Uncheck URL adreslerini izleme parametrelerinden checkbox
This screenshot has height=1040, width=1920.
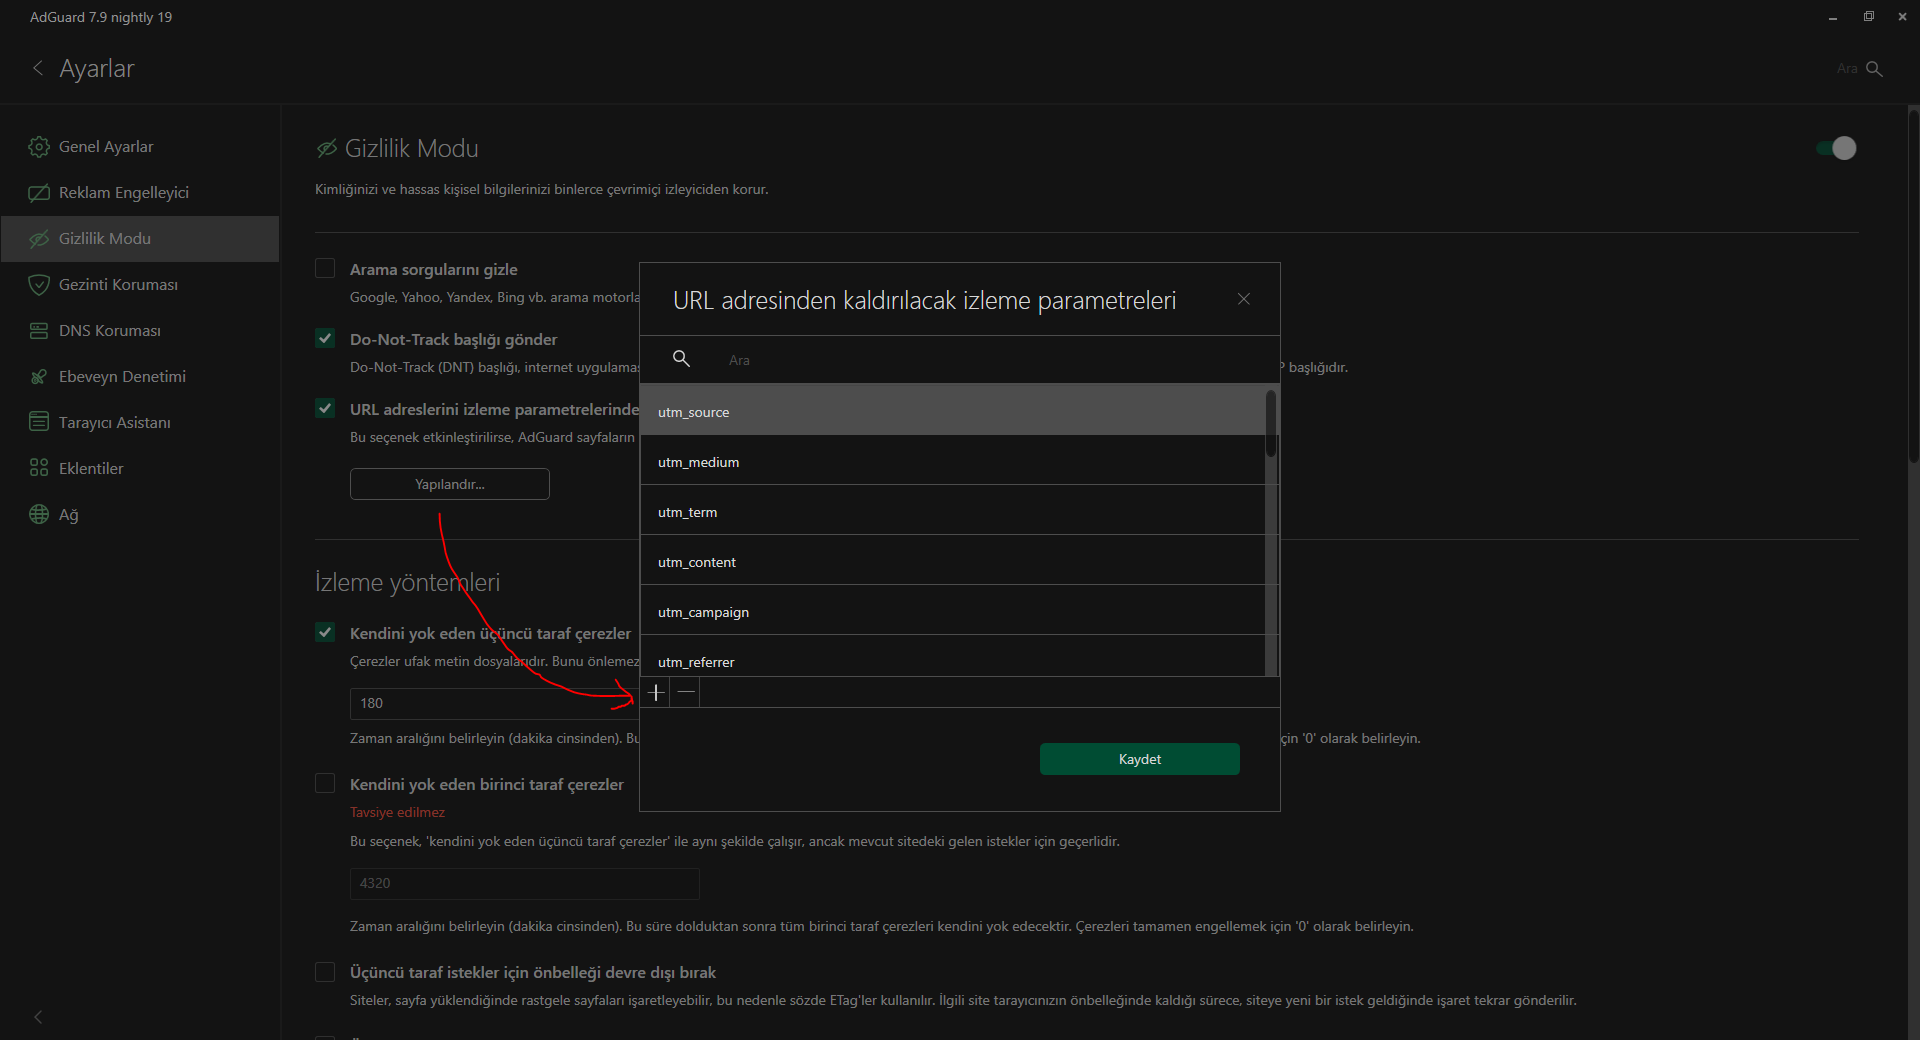[x=325, y=408]
